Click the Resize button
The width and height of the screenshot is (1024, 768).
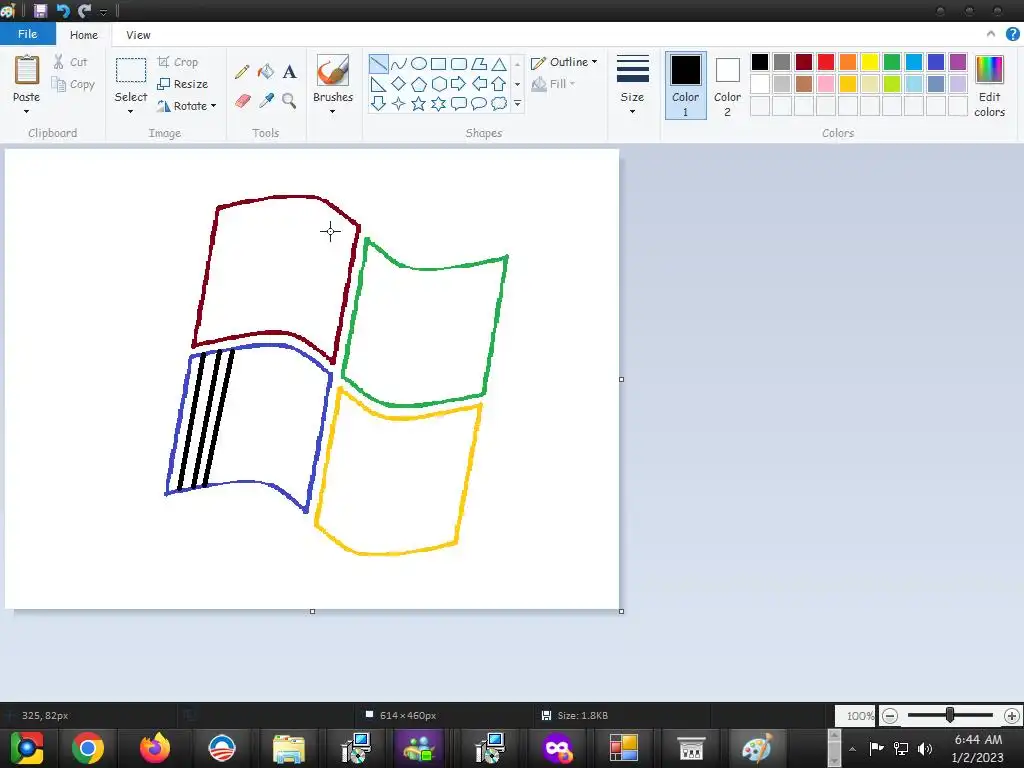coord(183,84)
